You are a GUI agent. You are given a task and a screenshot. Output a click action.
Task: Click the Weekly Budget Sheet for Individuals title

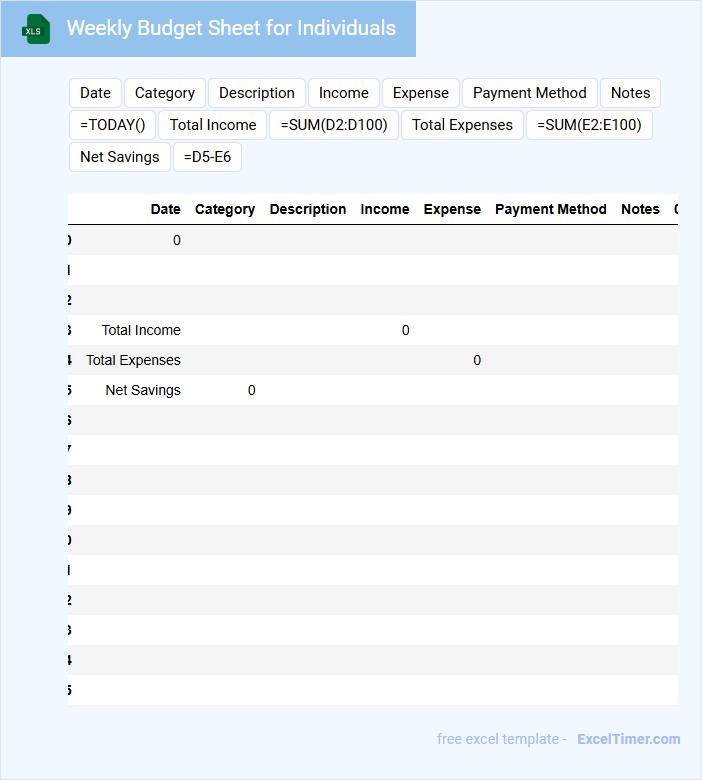[x=231, y=28]
